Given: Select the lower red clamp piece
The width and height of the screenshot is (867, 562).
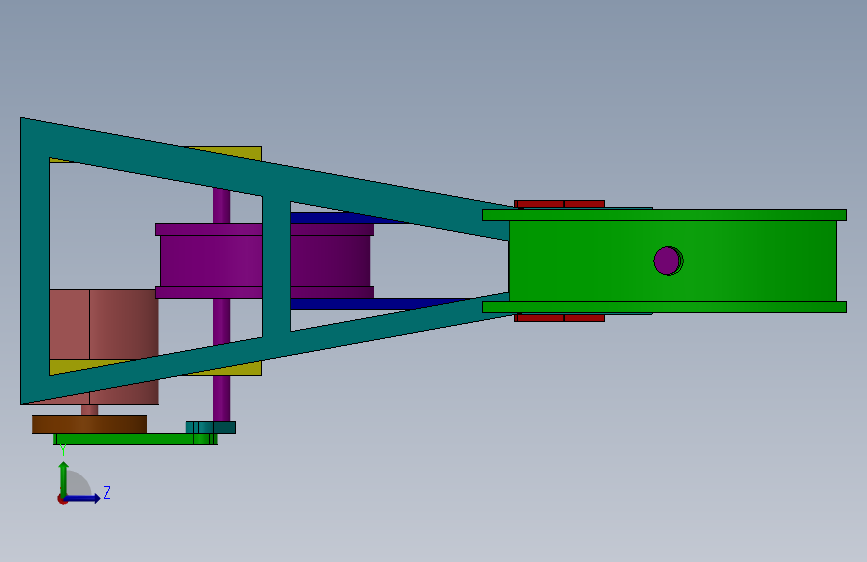Looking at the screenshot, I should tap(559, 318).
